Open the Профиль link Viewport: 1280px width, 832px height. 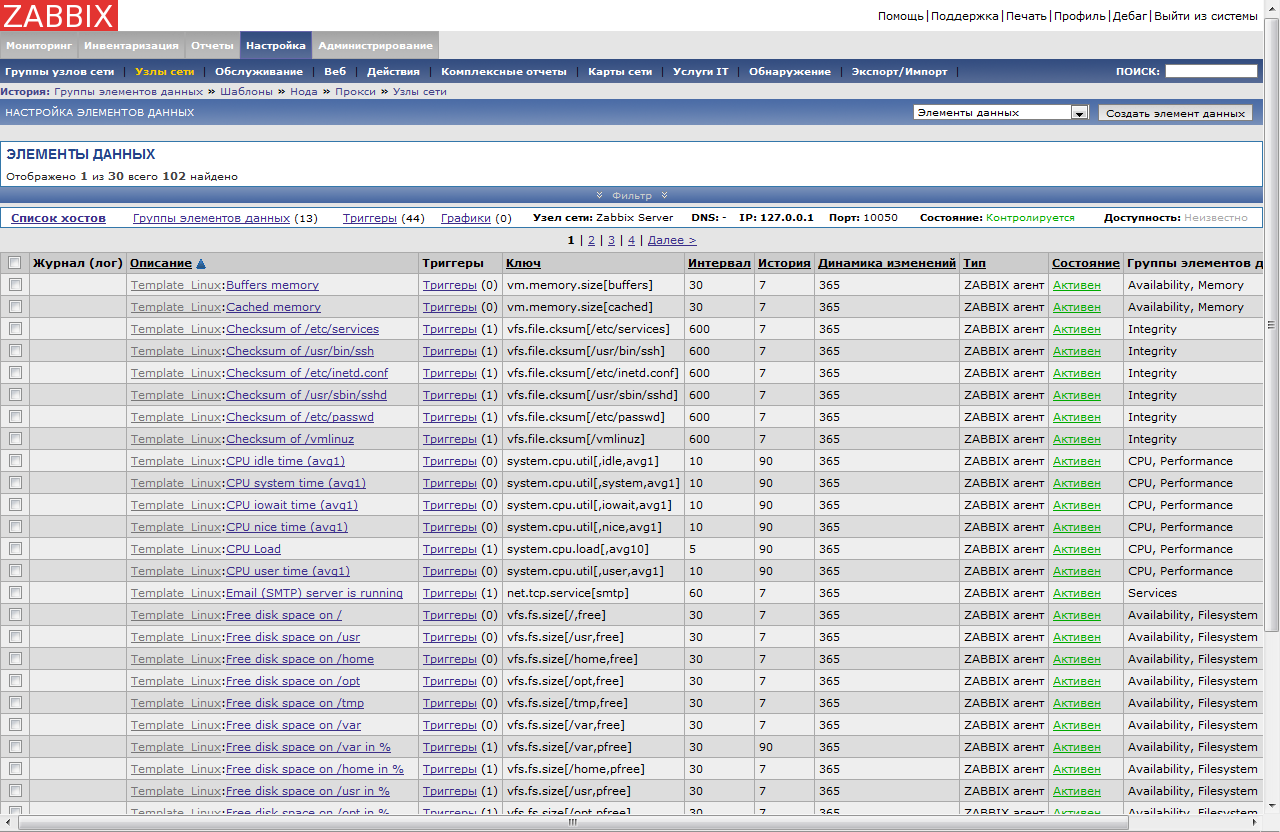point(1080,16)
